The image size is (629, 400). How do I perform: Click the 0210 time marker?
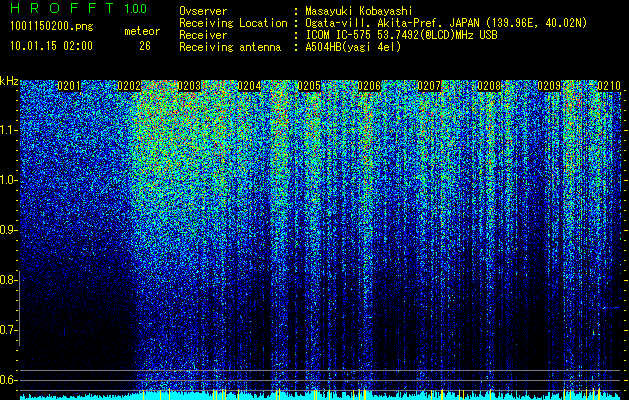(609, 86)
